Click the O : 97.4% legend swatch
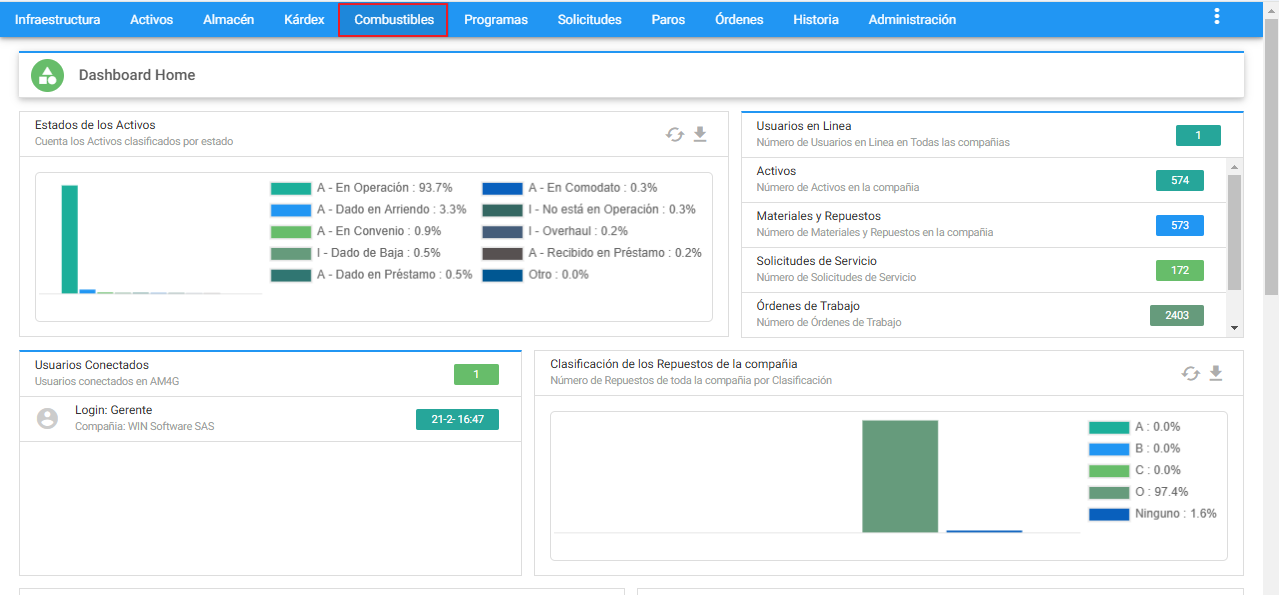Screen dimensions: 1279x595 tap(1109, 492)
